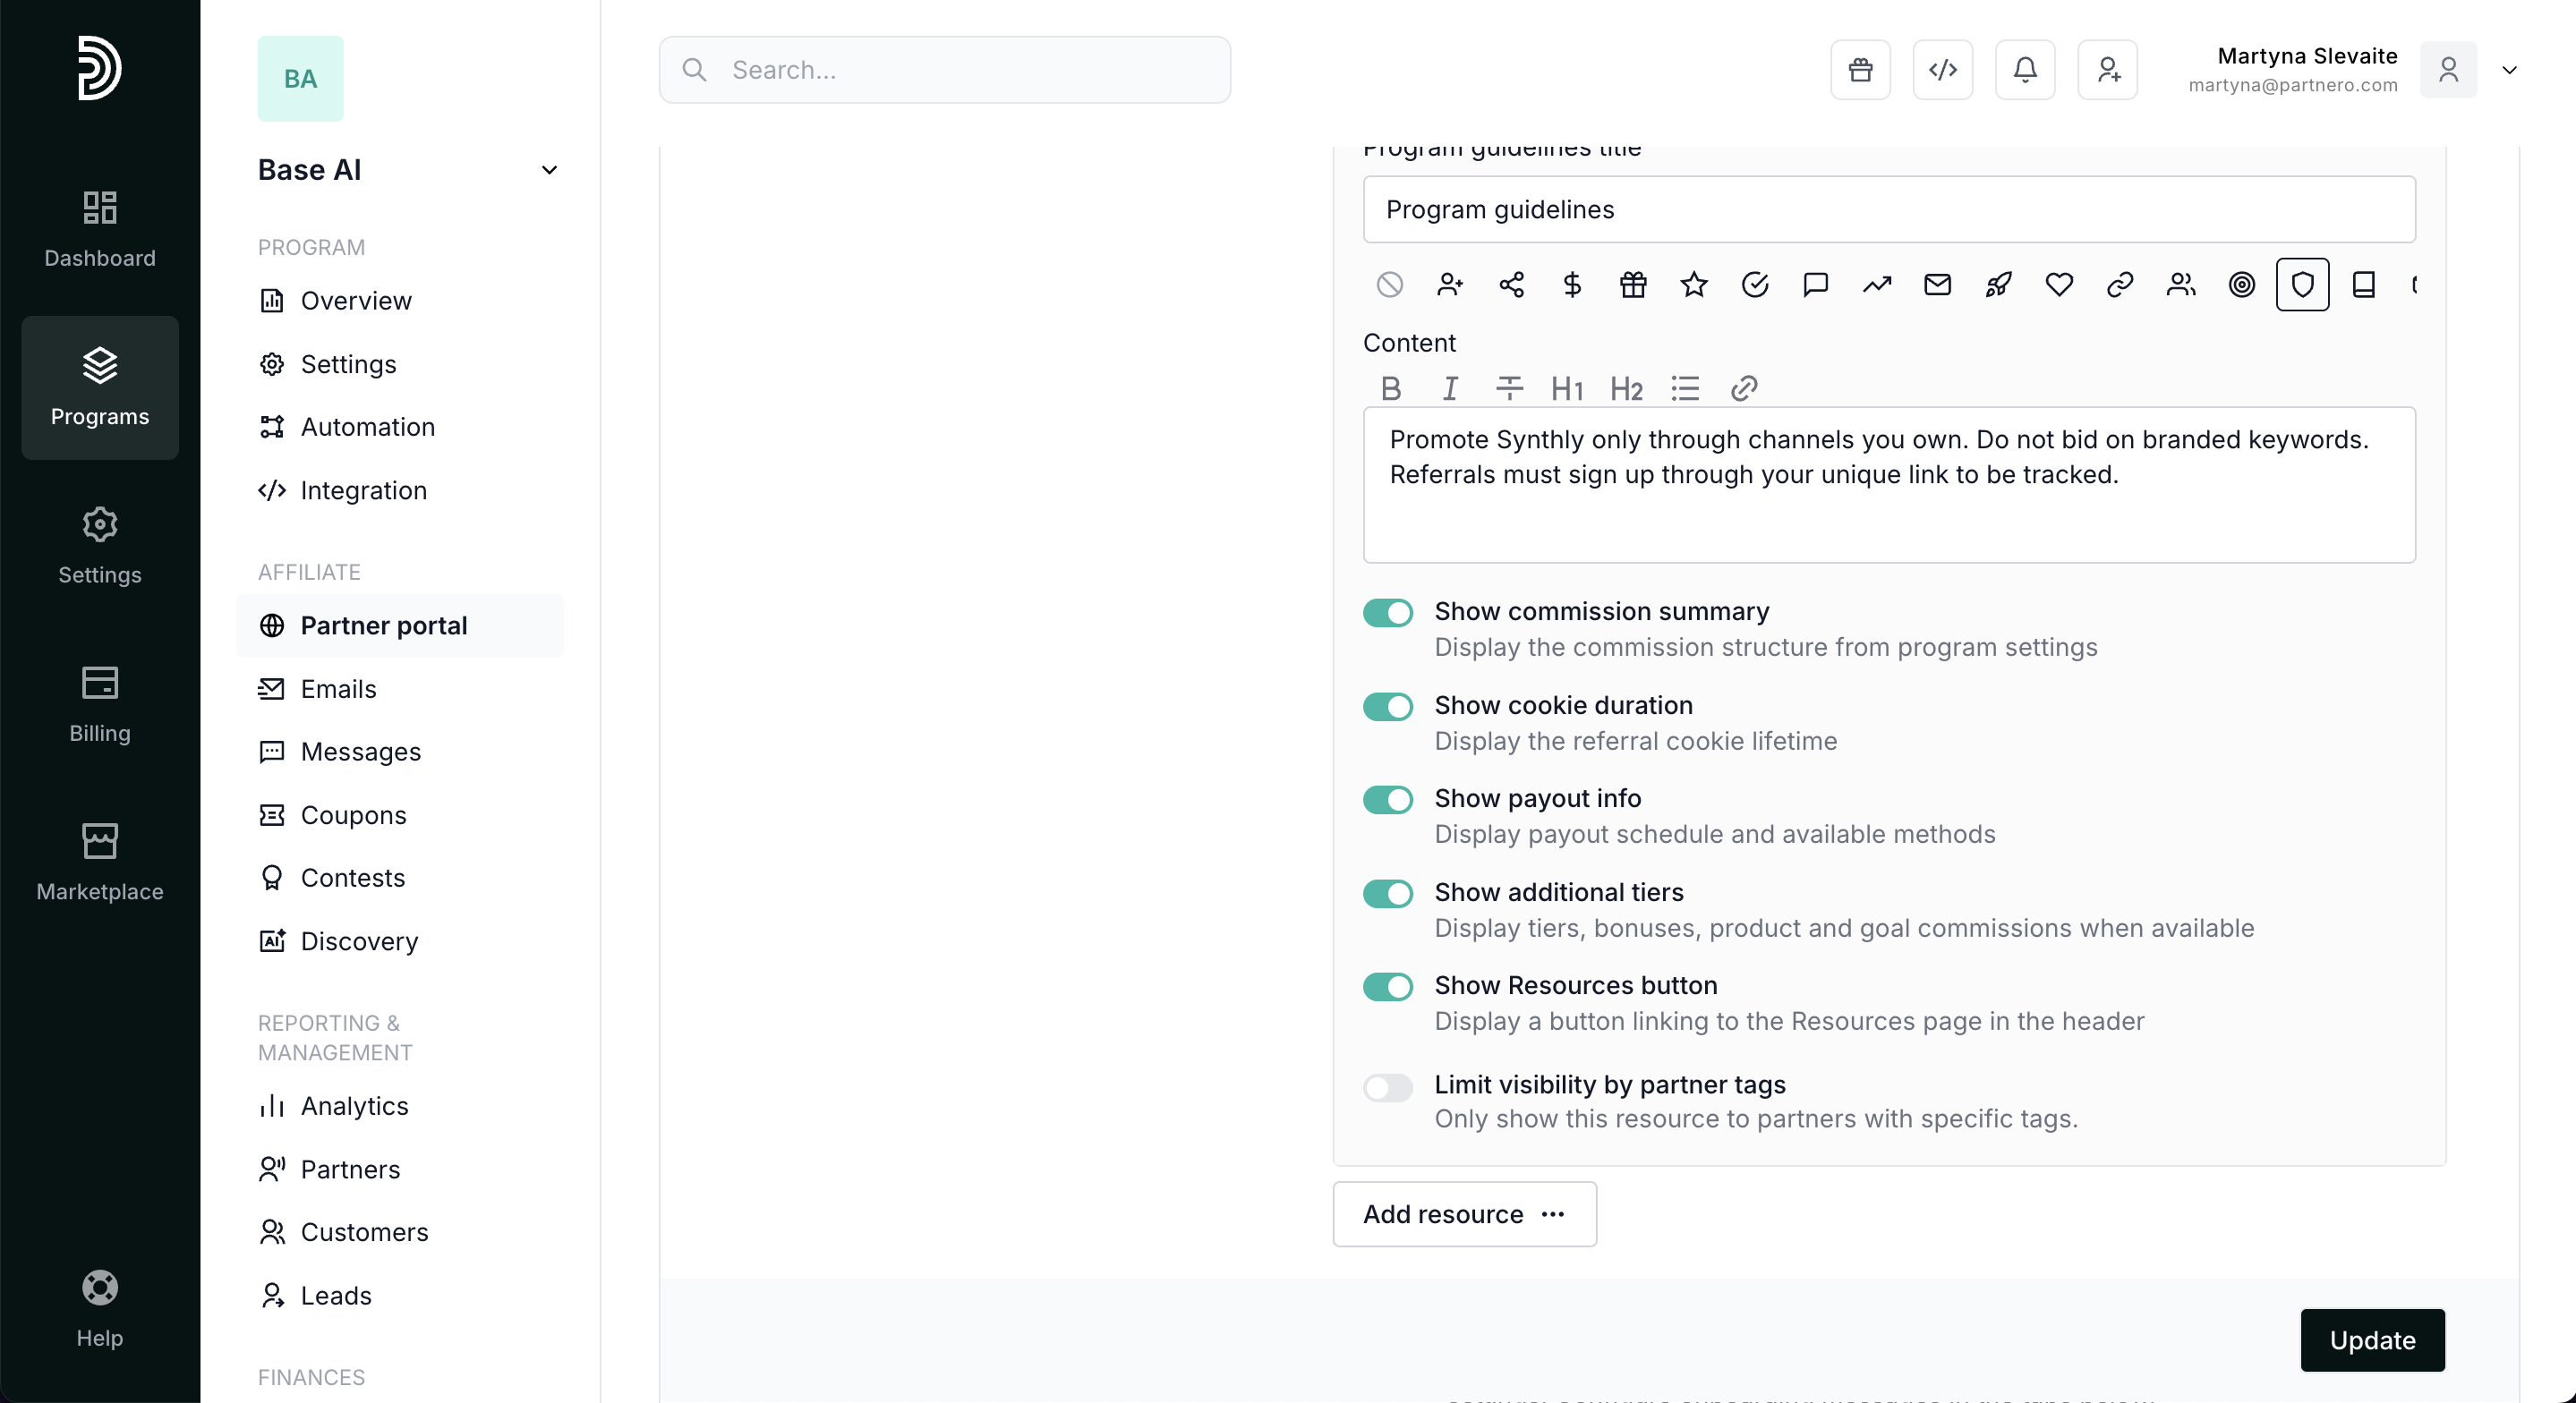Go to the Coupons menu item

353,815
